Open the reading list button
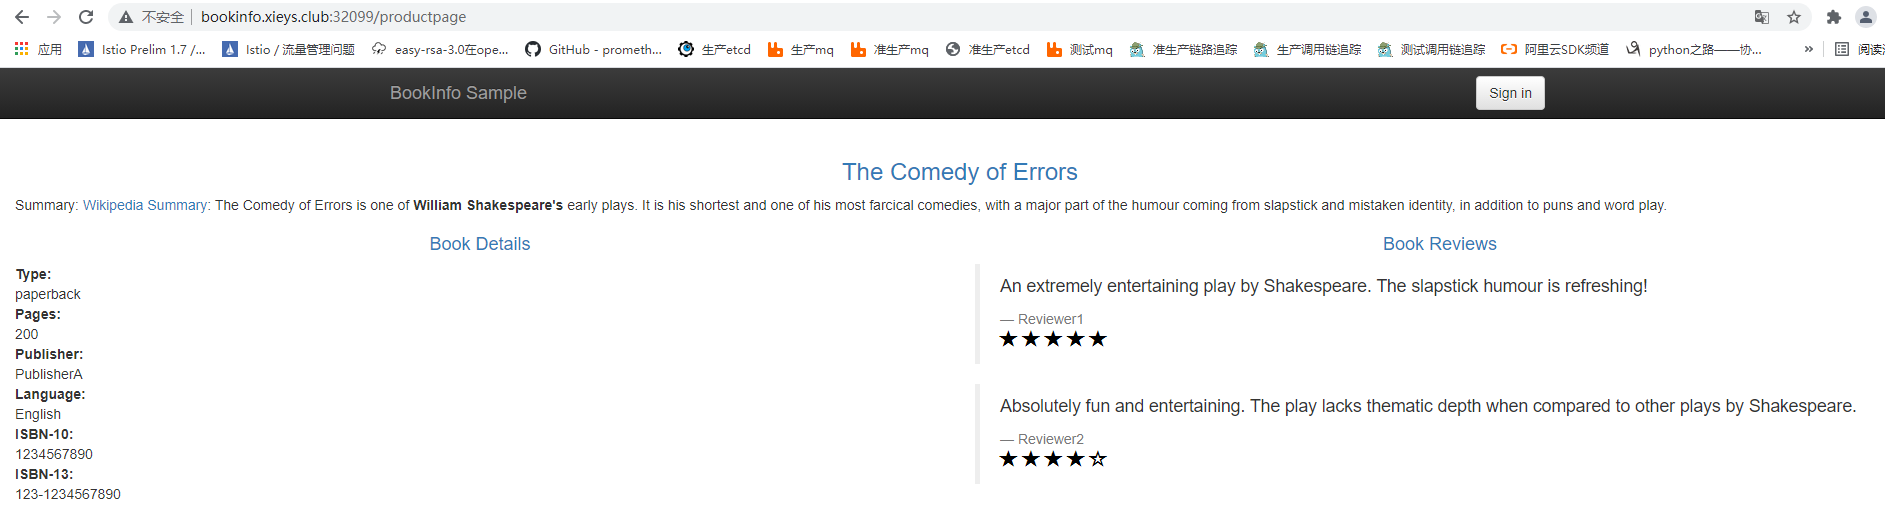The width and height of the screenshot is (1885, 519). tap(1858, 49)
